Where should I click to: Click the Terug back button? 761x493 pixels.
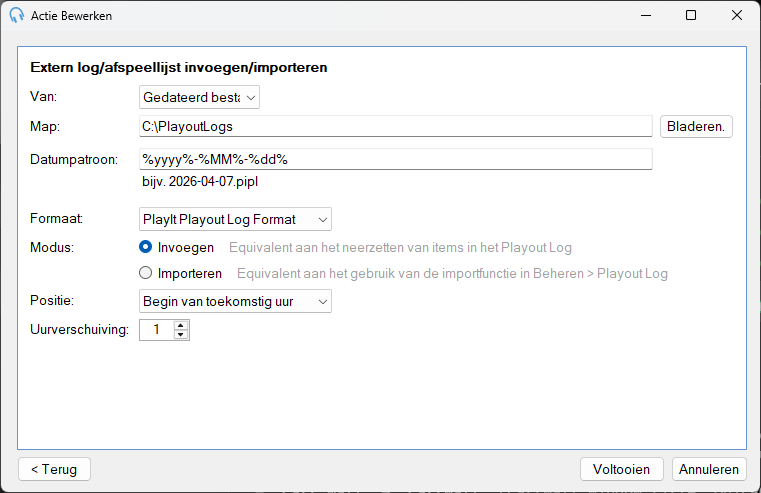[x=54, y=469]
